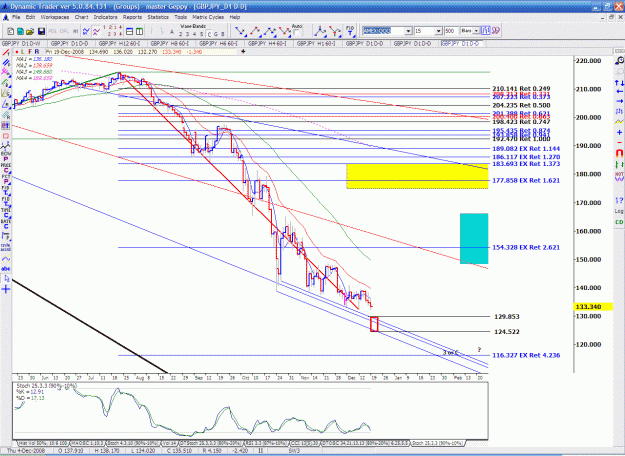Select the blue down-swing pattern tool
625x456 pixels.
click(x=241, y=31)
